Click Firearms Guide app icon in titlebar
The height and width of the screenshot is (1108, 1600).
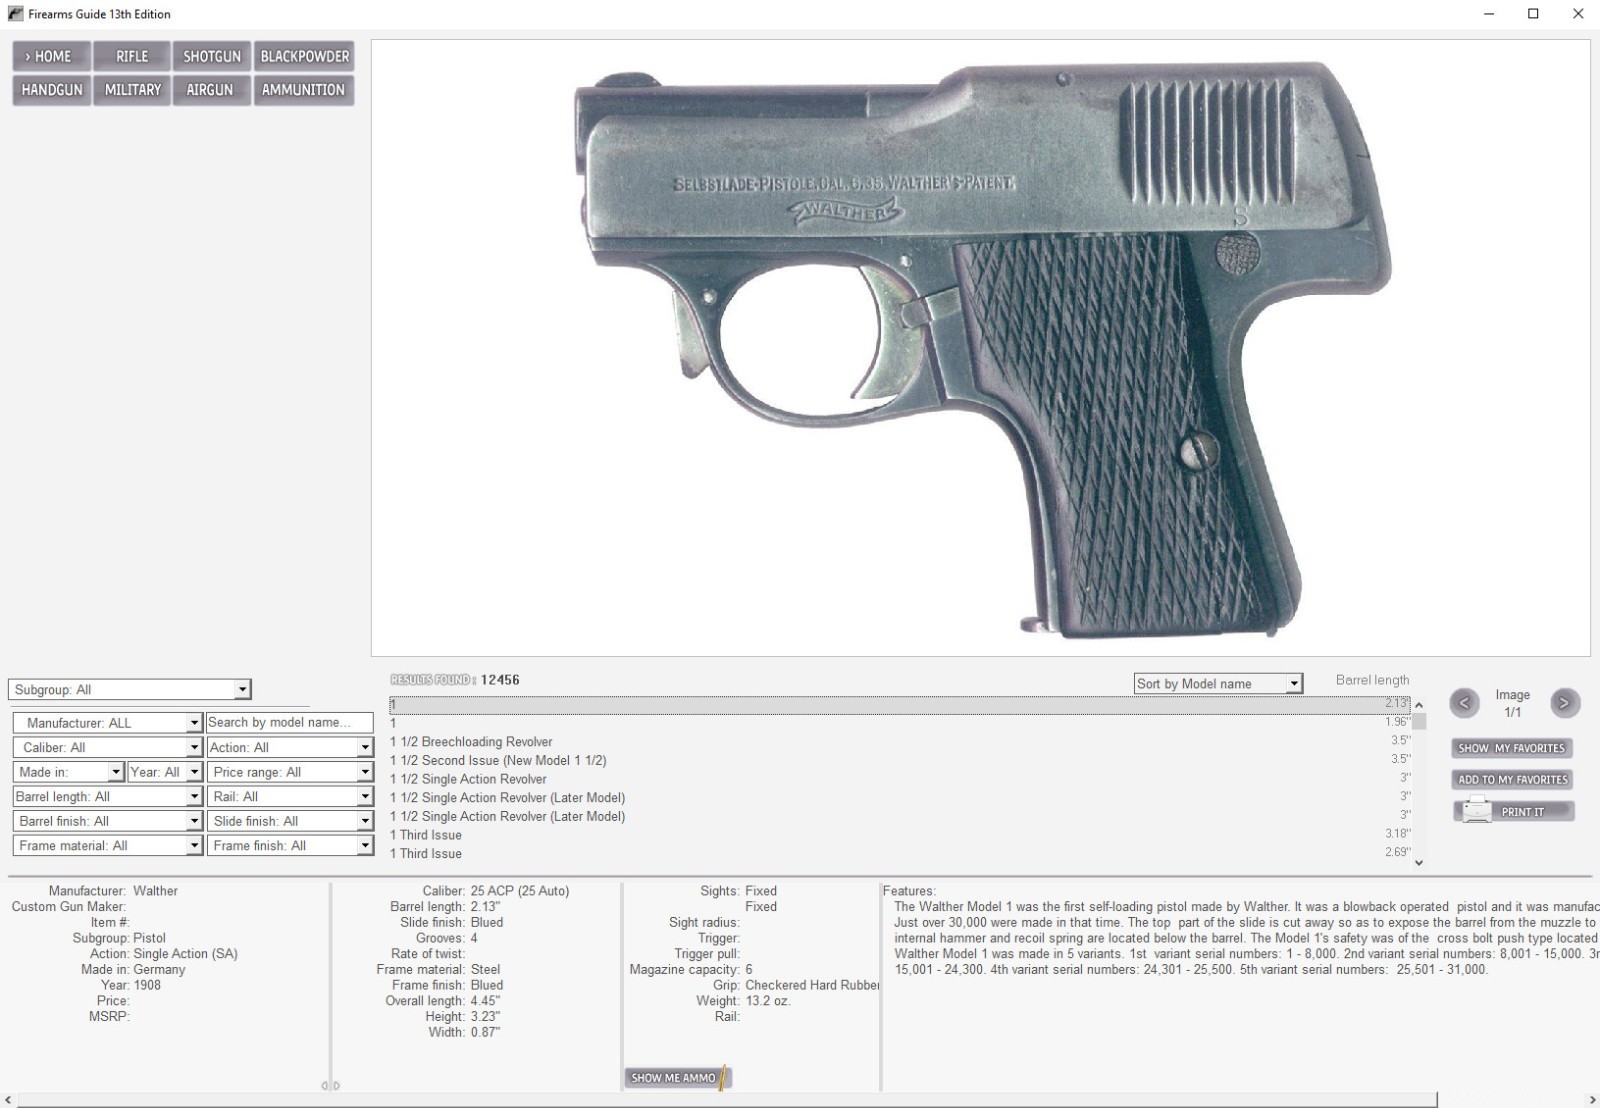pos(14,14)
